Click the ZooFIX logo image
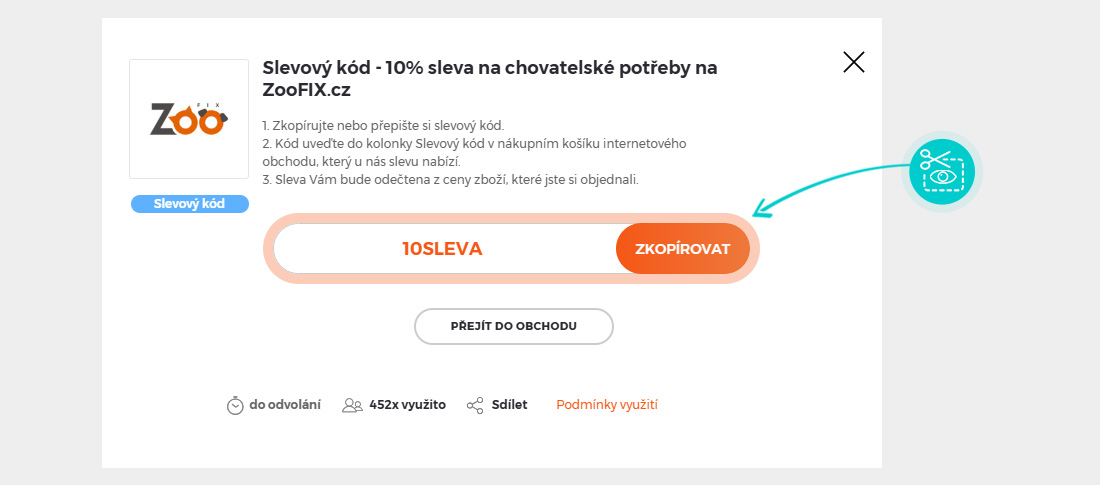The image size is (1100, 485). pos(189,119)
